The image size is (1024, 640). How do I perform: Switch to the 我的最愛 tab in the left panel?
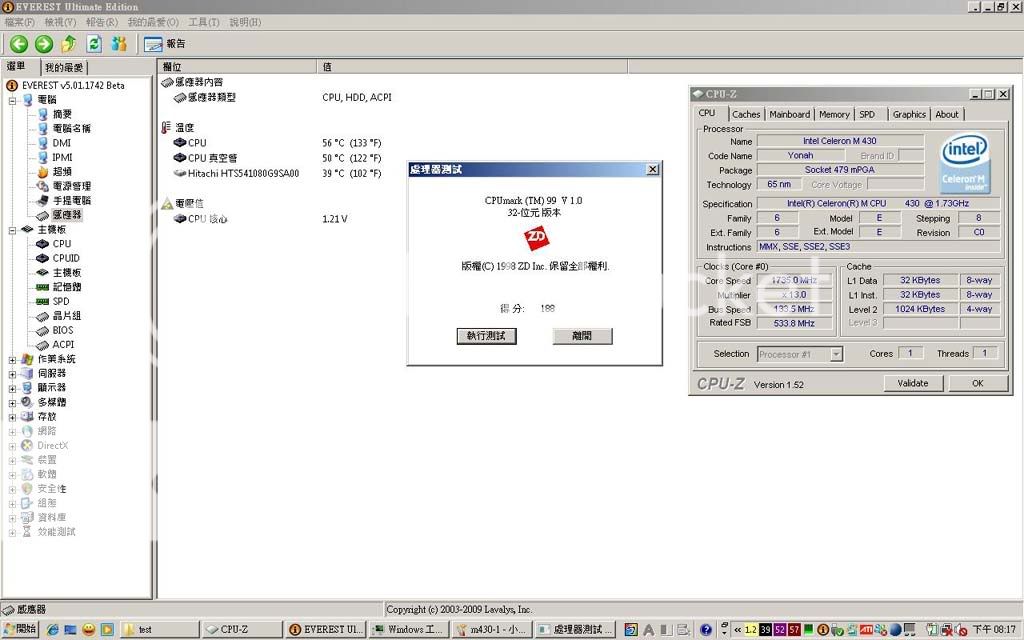[64, 67]
